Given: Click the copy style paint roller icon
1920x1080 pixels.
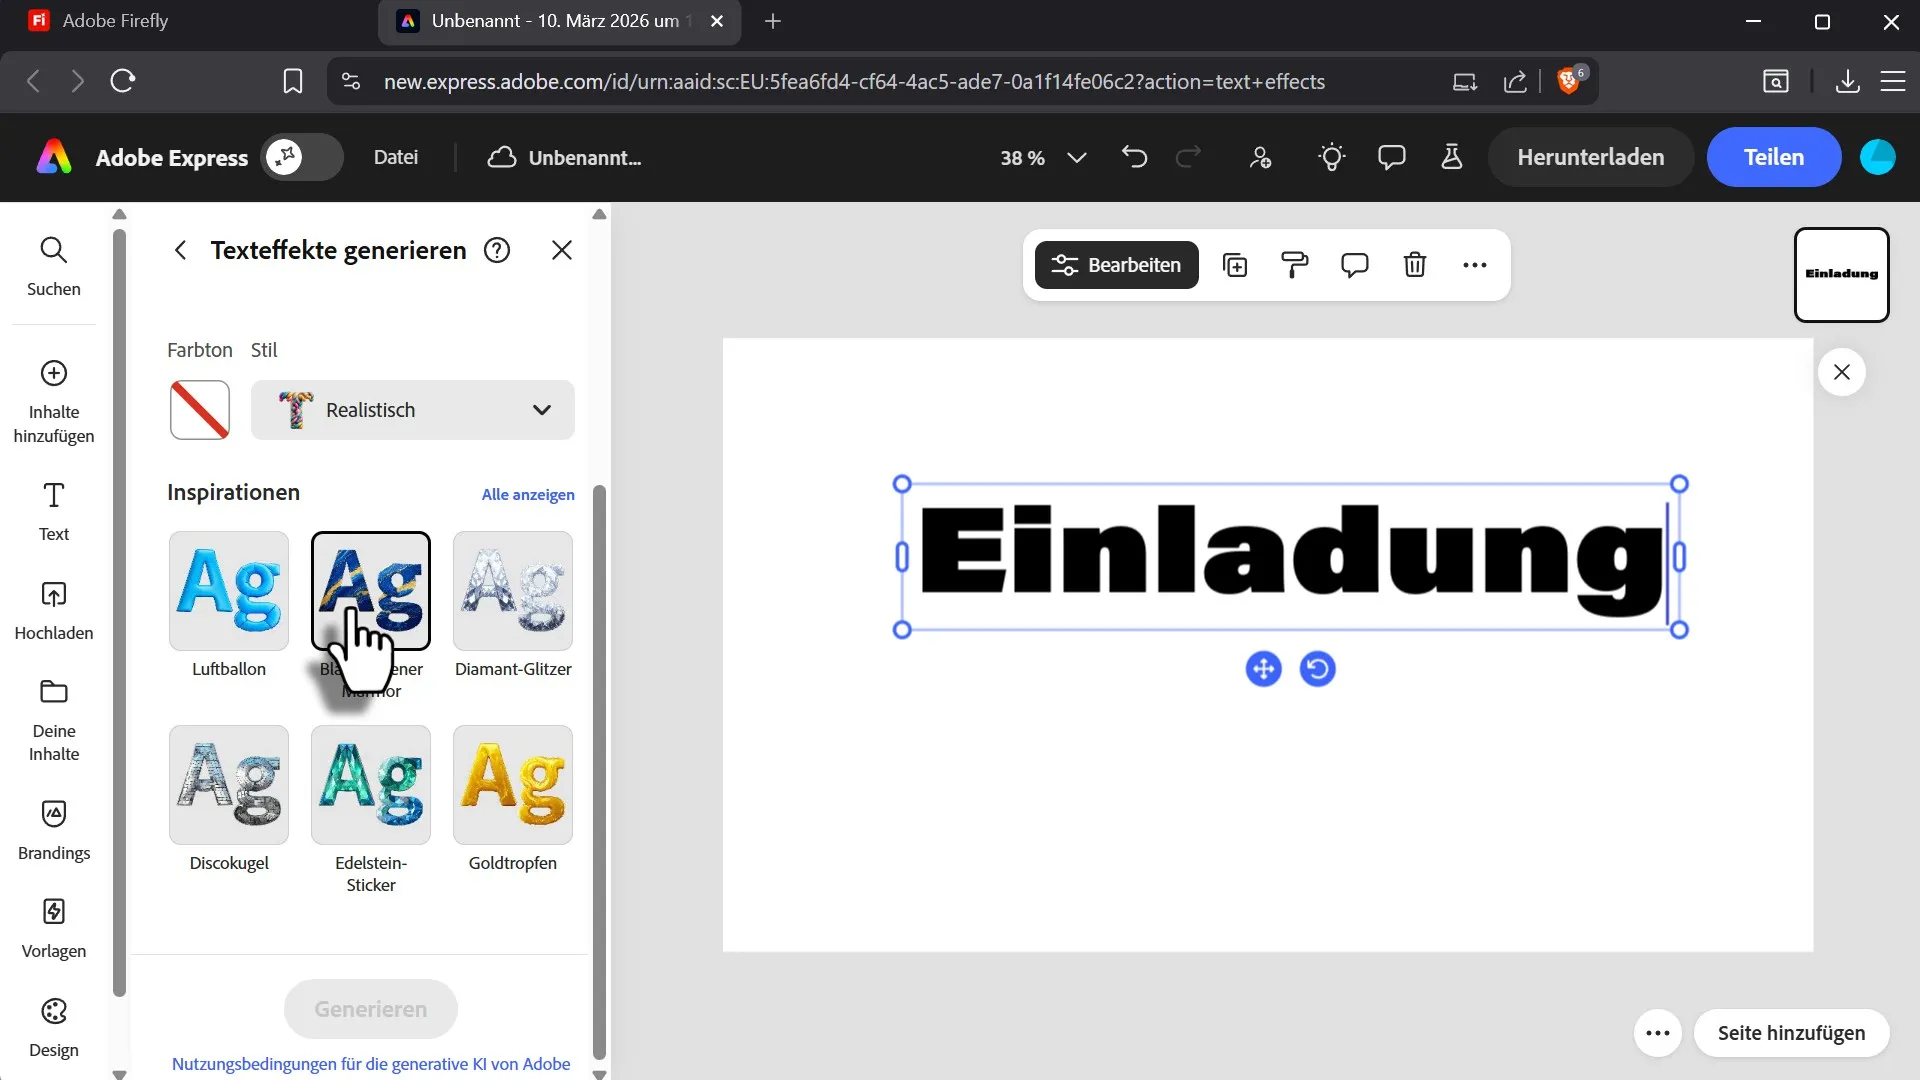Looking at the screenshot, I should click(1294, 265).
